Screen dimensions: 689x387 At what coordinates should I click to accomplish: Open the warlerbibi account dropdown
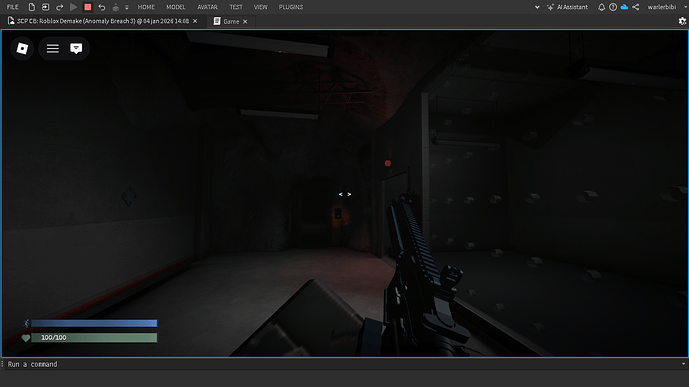(666, 7)
